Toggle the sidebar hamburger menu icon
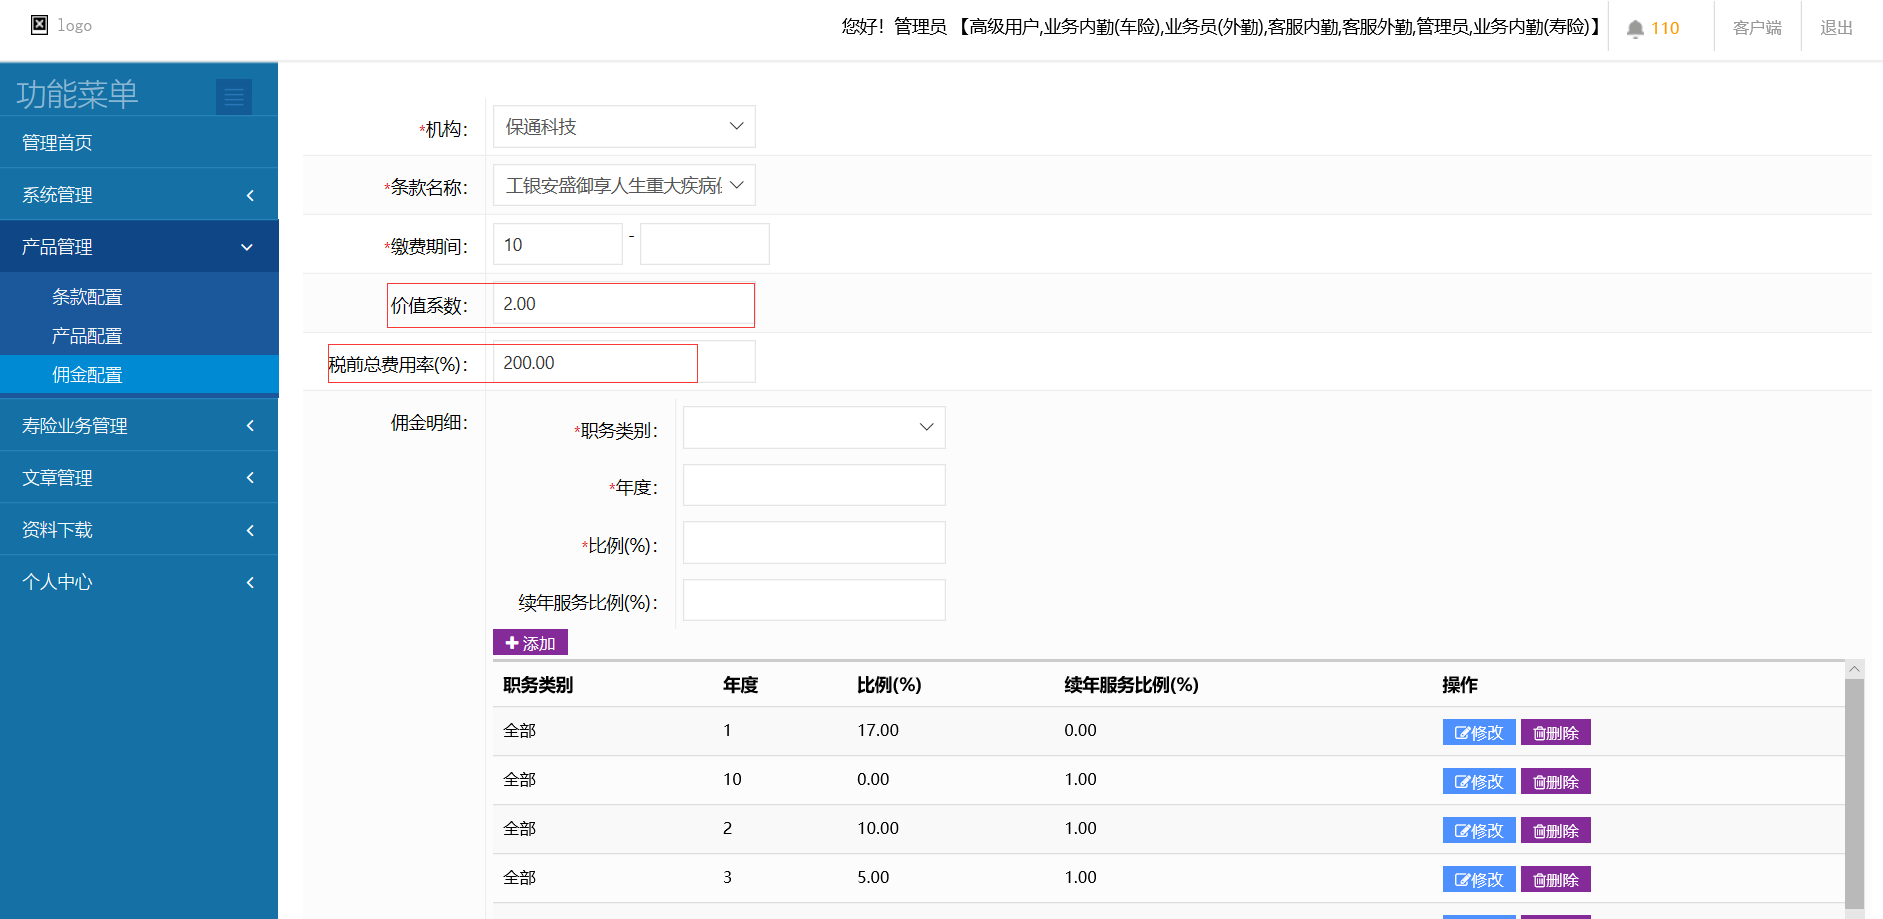The width and height of the screenshot is (1883, 919). 234,96
